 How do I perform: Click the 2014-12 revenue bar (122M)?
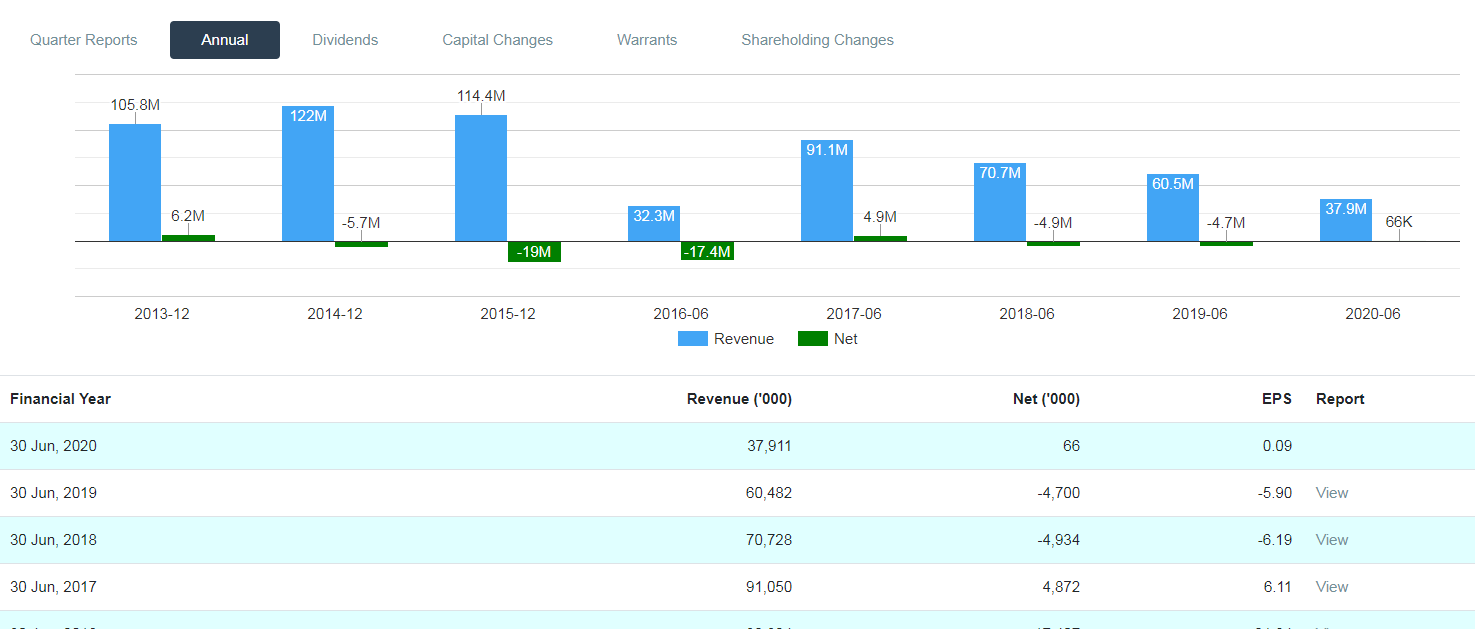pos(308,175)
